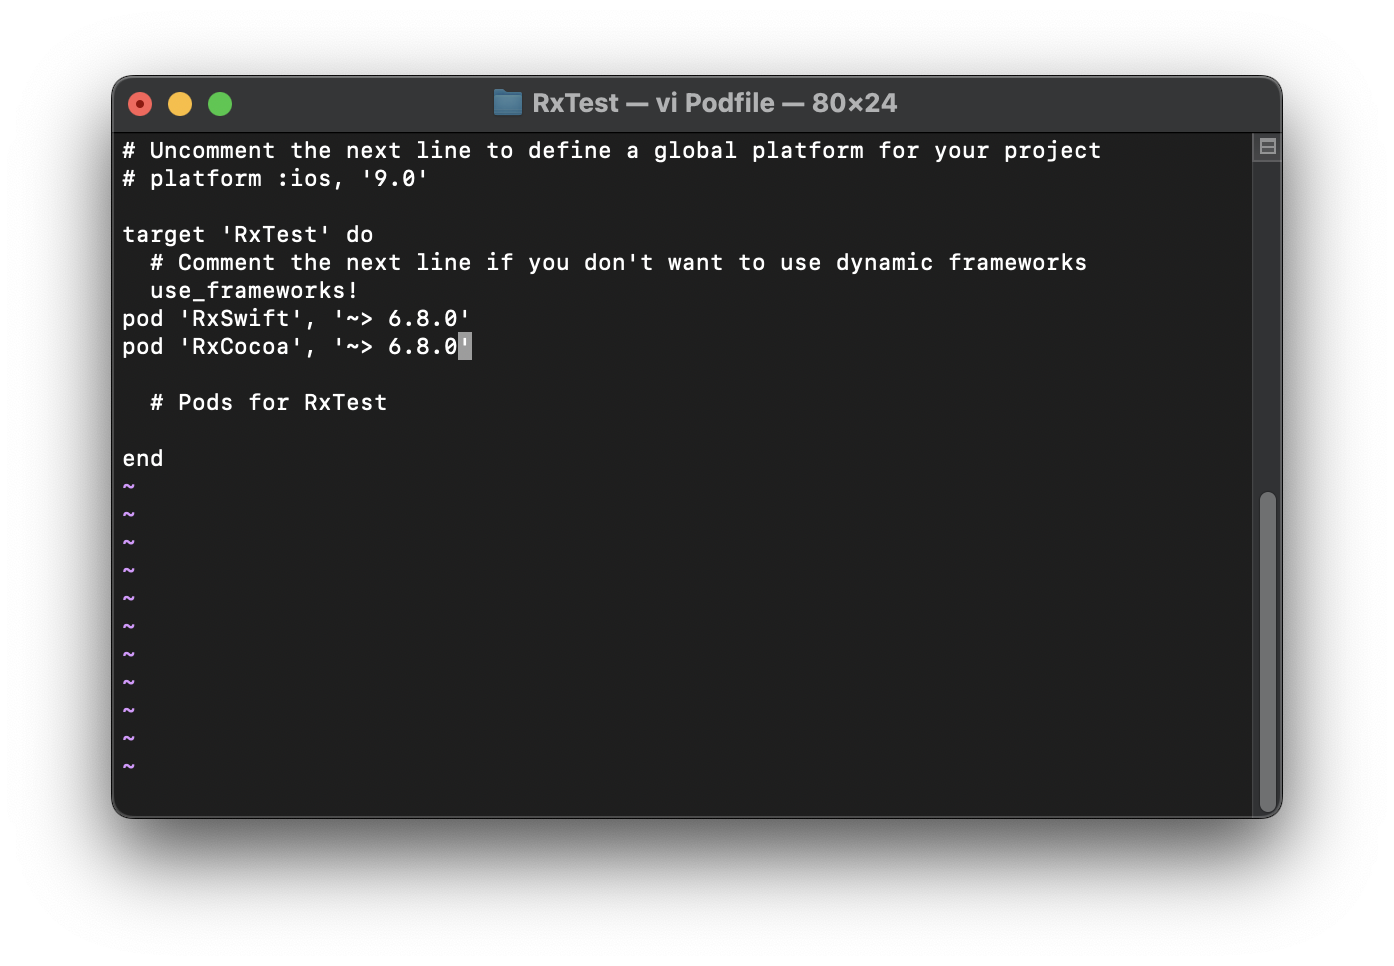The width and height of the screenshot is (1394, 966).
Task: Close the terminal with the red button
Action: coord(140,104)
